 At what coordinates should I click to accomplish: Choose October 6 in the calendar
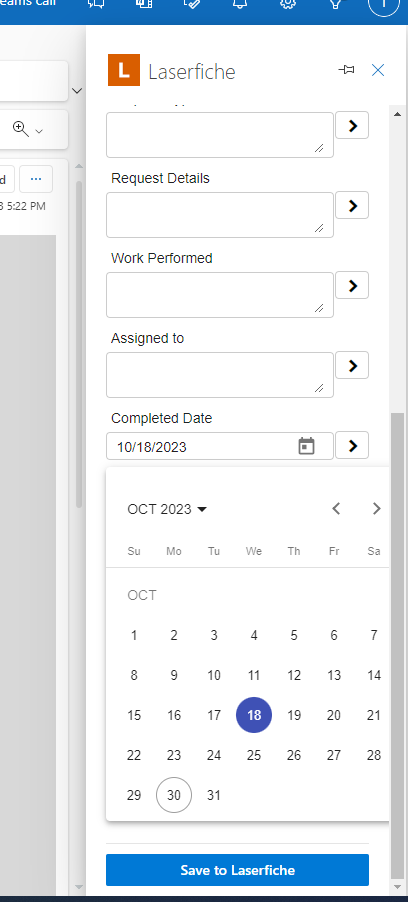[334, 635]
